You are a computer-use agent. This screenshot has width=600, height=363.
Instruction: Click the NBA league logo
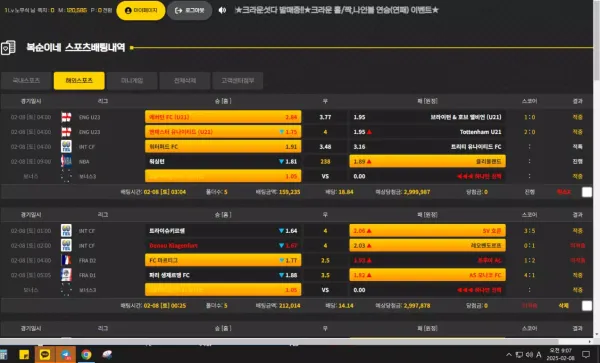[66, 161]
